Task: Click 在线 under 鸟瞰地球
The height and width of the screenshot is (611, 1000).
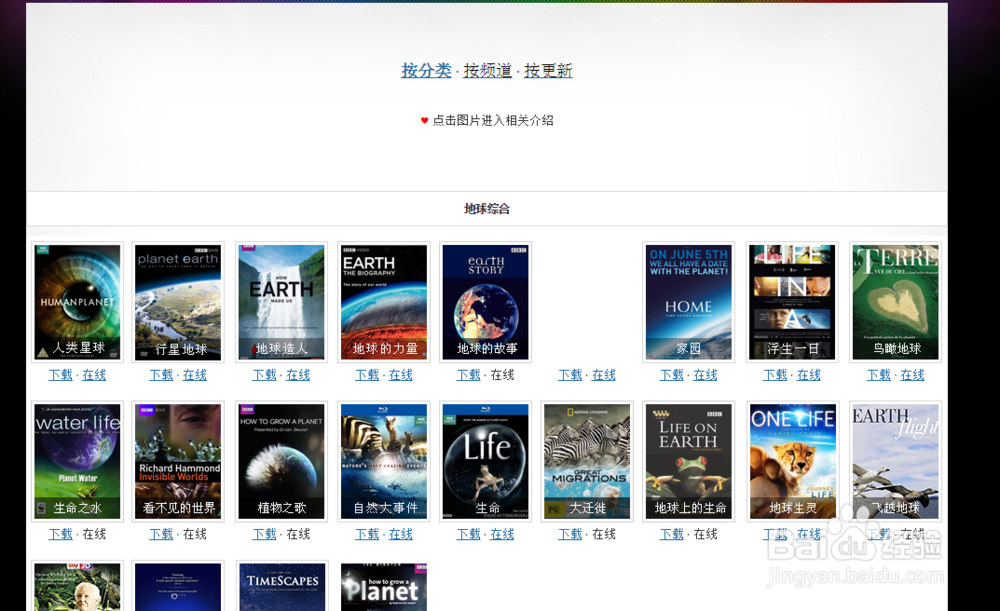Action: pos(913,375)
